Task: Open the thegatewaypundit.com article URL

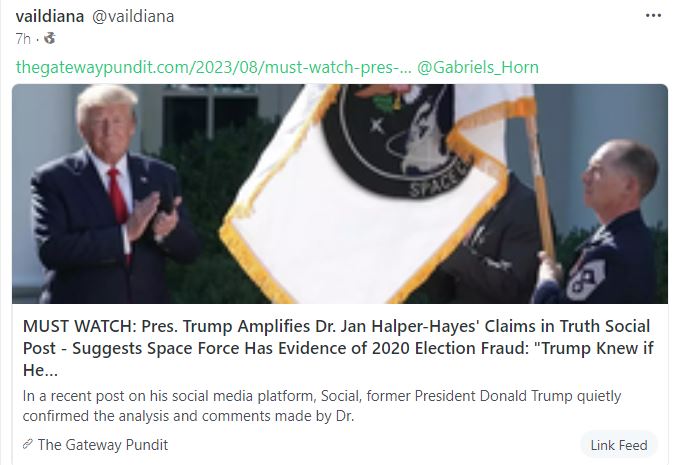Action: tap(213, 68)
